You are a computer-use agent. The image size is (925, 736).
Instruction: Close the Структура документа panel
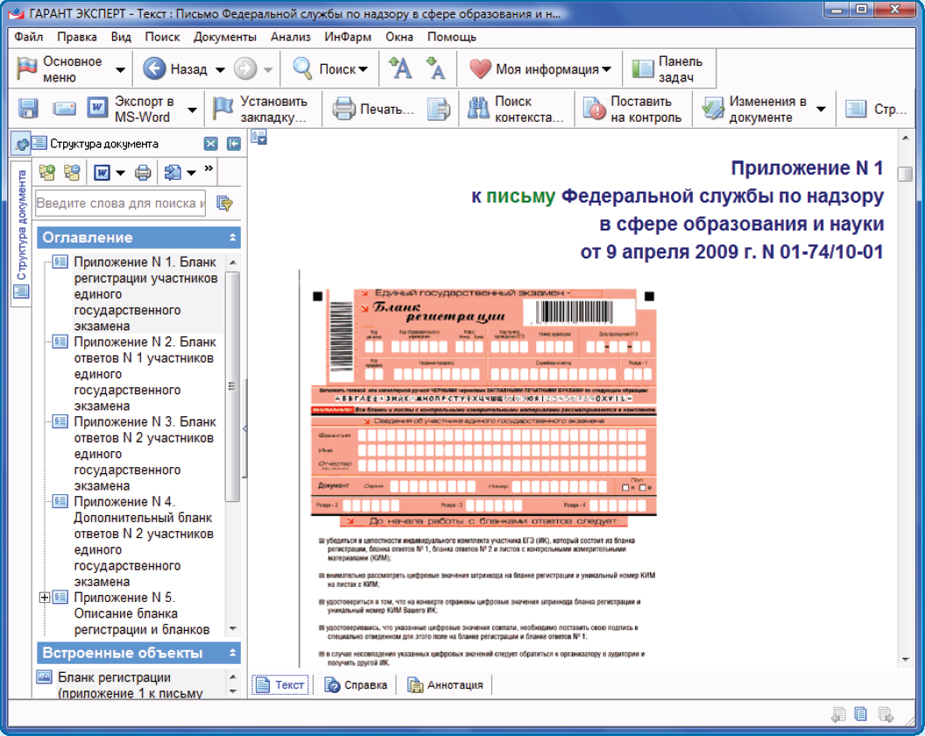211,143
